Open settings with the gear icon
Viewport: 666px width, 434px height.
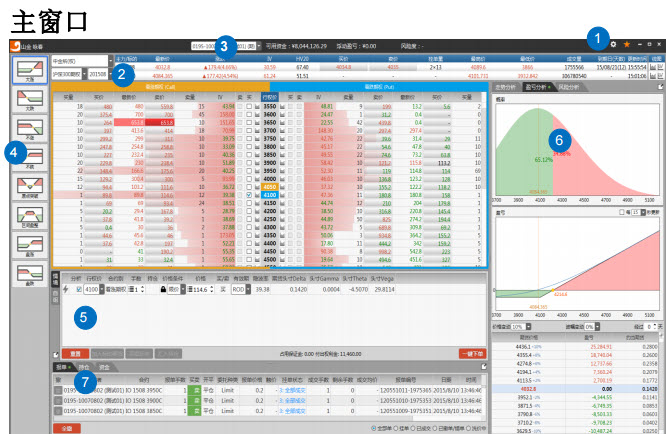(613, 44)
